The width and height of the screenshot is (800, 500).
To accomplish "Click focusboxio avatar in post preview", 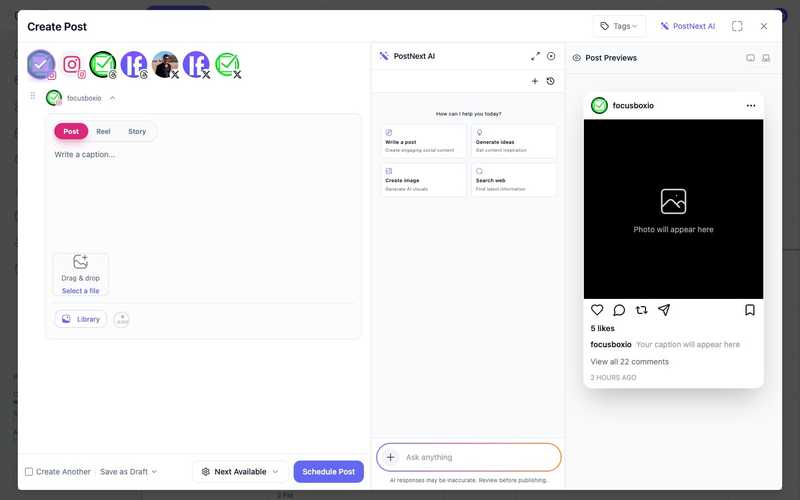I will point(599,106).
